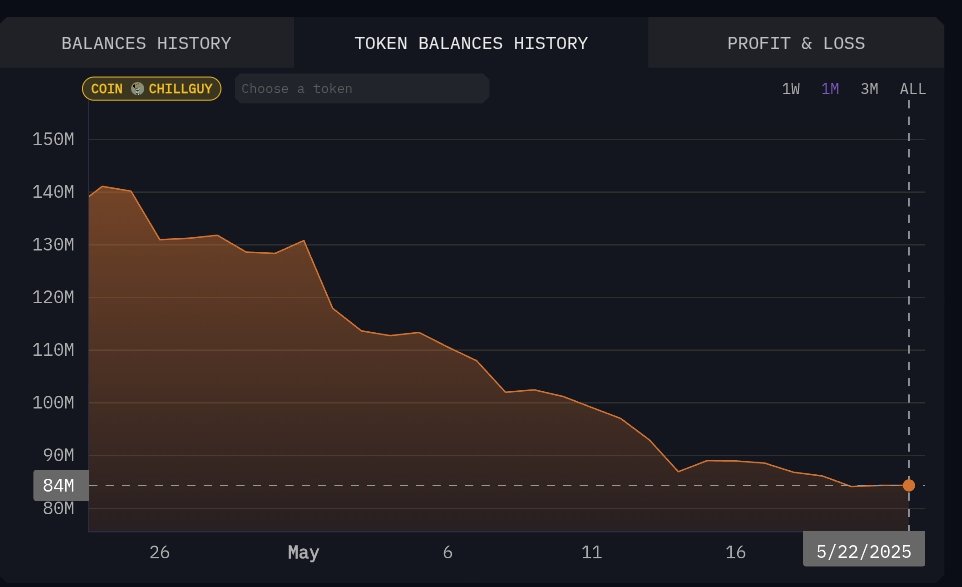
Task: Click the 6 date axis label
Action: (448, 552)
